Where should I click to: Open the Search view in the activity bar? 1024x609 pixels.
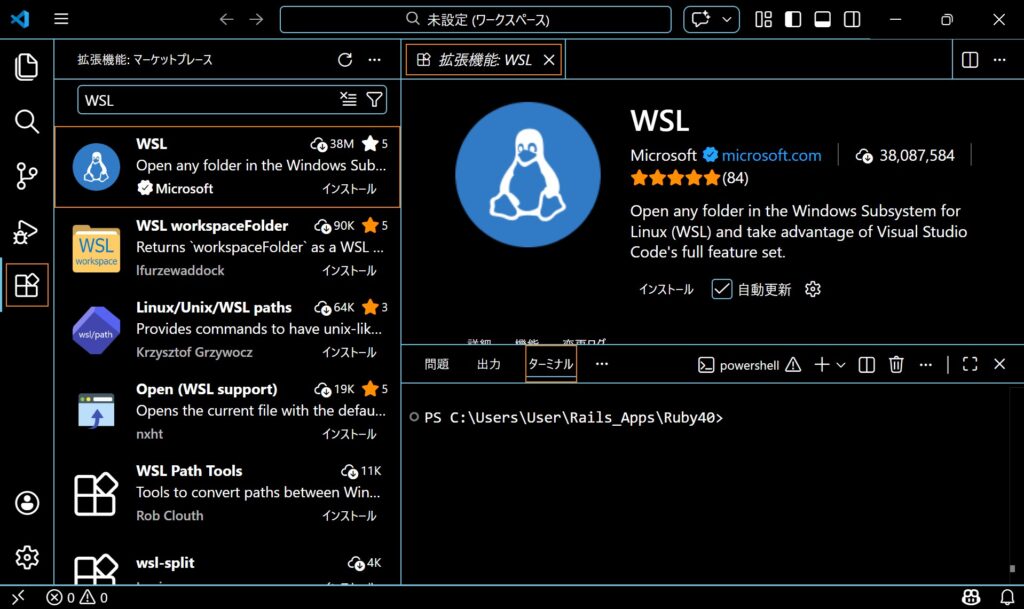tap(26, 122)
